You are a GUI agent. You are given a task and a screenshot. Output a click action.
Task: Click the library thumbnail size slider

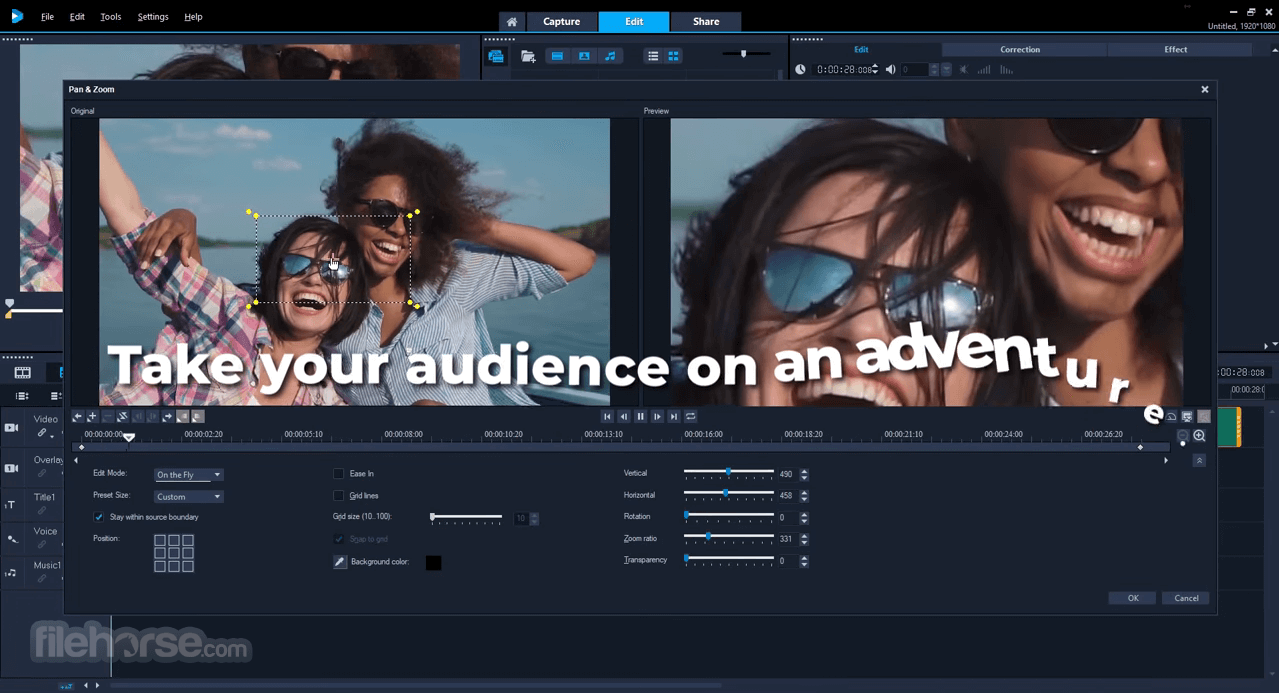(x=746, y=53)
